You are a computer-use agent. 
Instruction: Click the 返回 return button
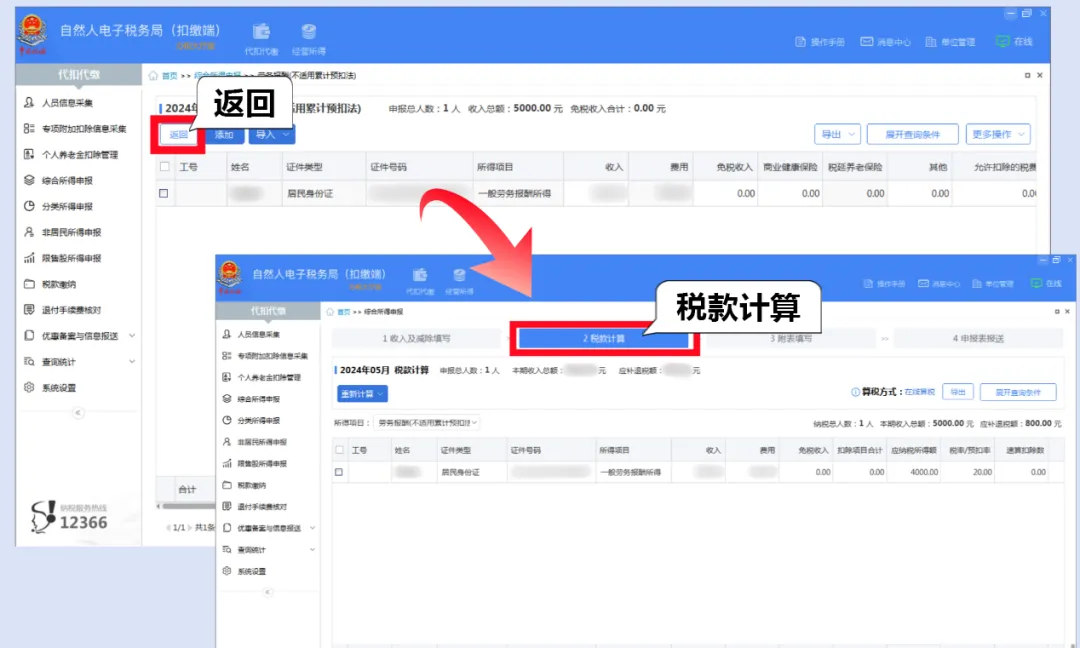176,133
